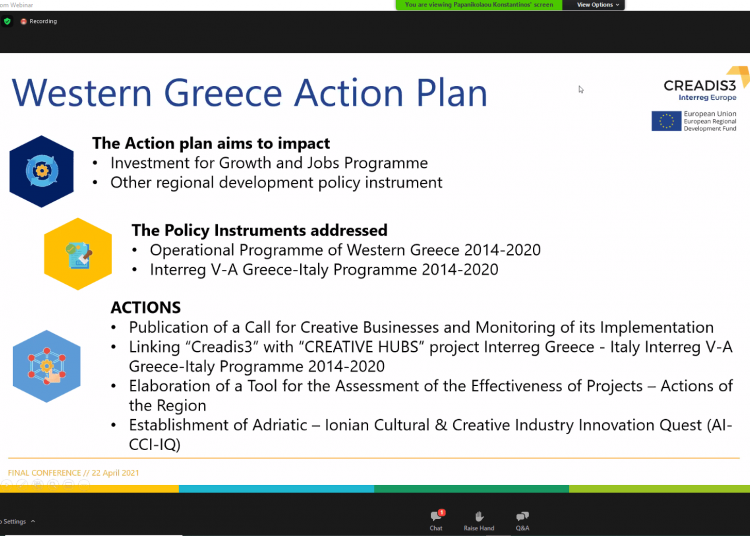750x536 pixels.
Task: Click the yellow policy hexagon icon
Action: coord(78,253)
